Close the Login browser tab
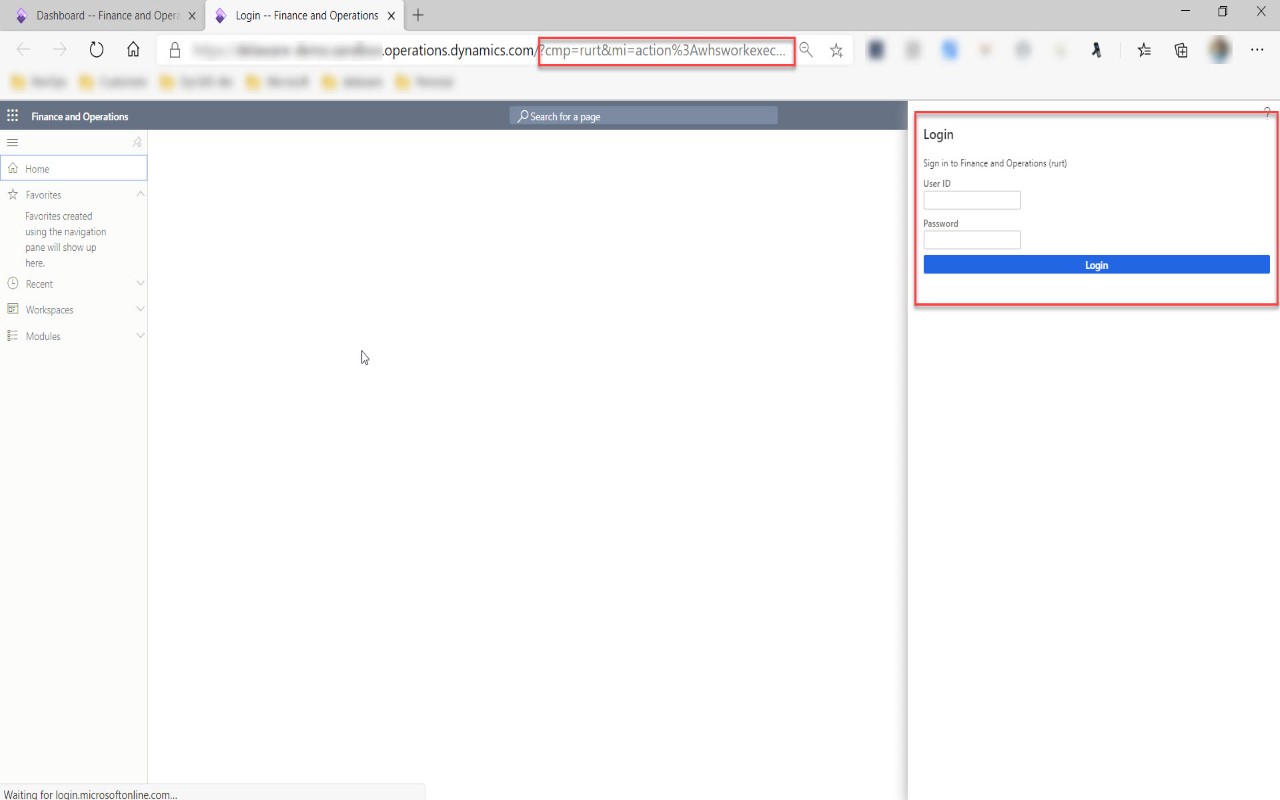Image resolution: width=1280 pixels, height=800 pixels. click(391, 16)
